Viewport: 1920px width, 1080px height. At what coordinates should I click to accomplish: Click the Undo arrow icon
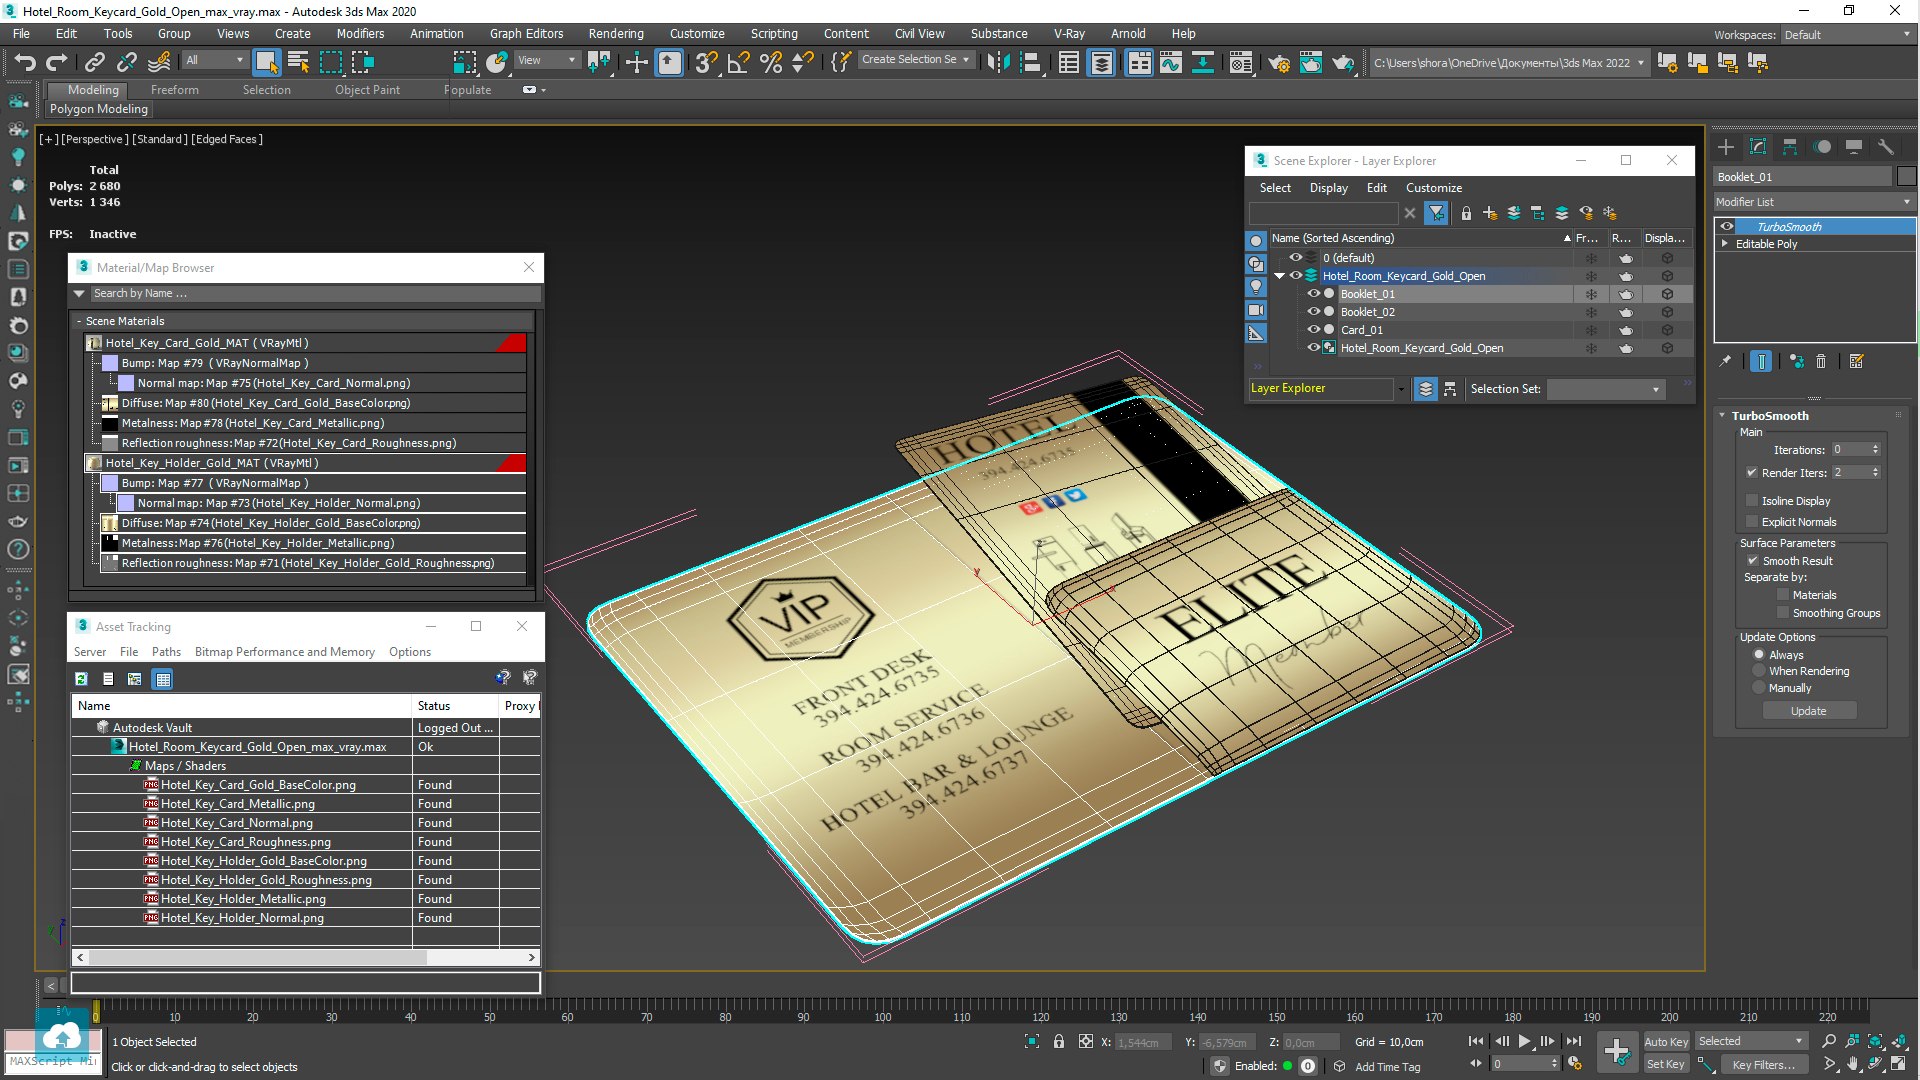coord(25,62)
